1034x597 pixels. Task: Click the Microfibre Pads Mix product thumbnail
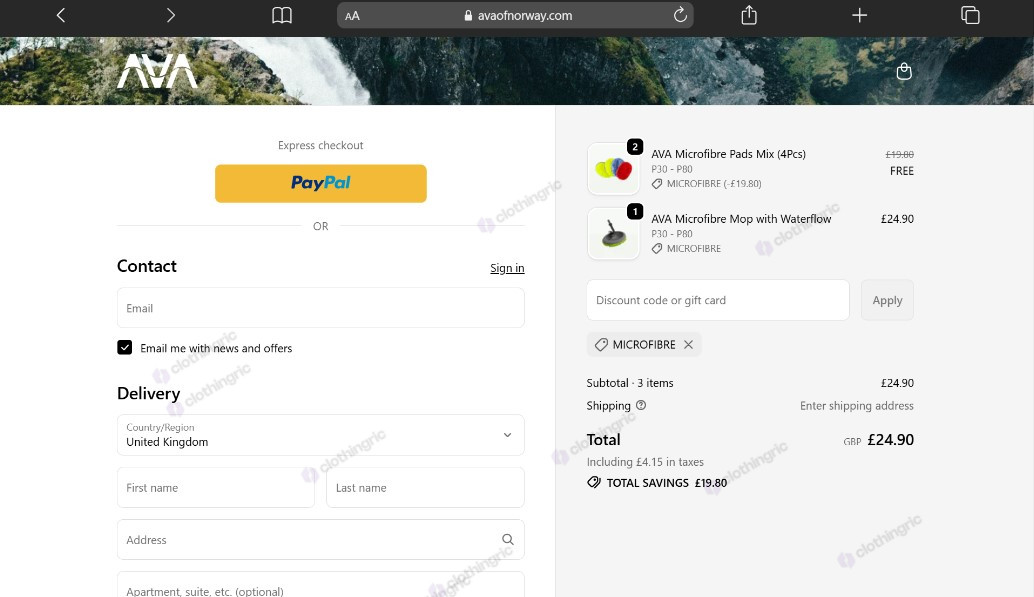pos(613,169)
